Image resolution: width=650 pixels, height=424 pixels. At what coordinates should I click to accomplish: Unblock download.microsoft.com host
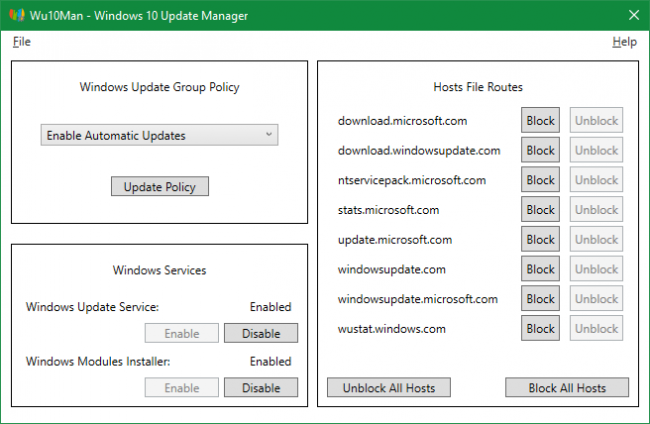596,121
